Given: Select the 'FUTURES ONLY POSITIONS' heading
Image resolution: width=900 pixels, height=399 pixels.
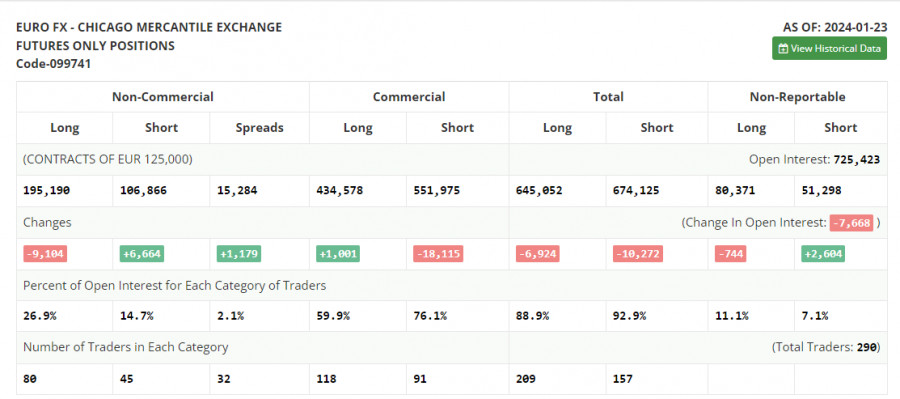Looking at the screenshot, I should coord(95,45).
